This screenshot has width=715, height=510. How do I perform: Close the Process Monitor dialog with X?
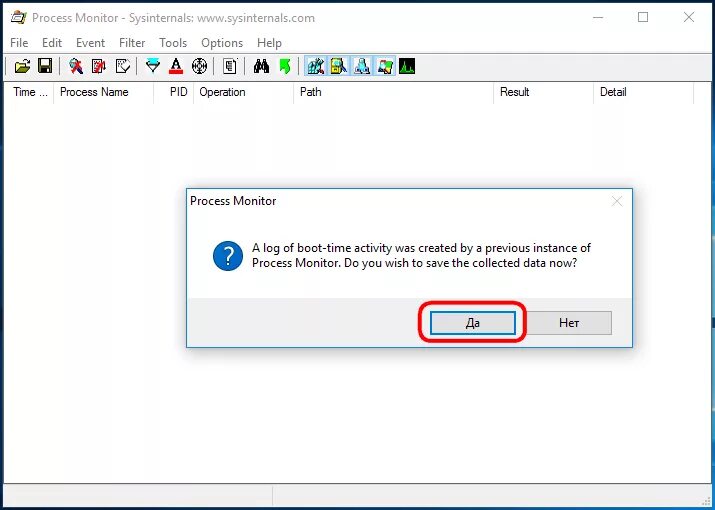coord(617,201)
